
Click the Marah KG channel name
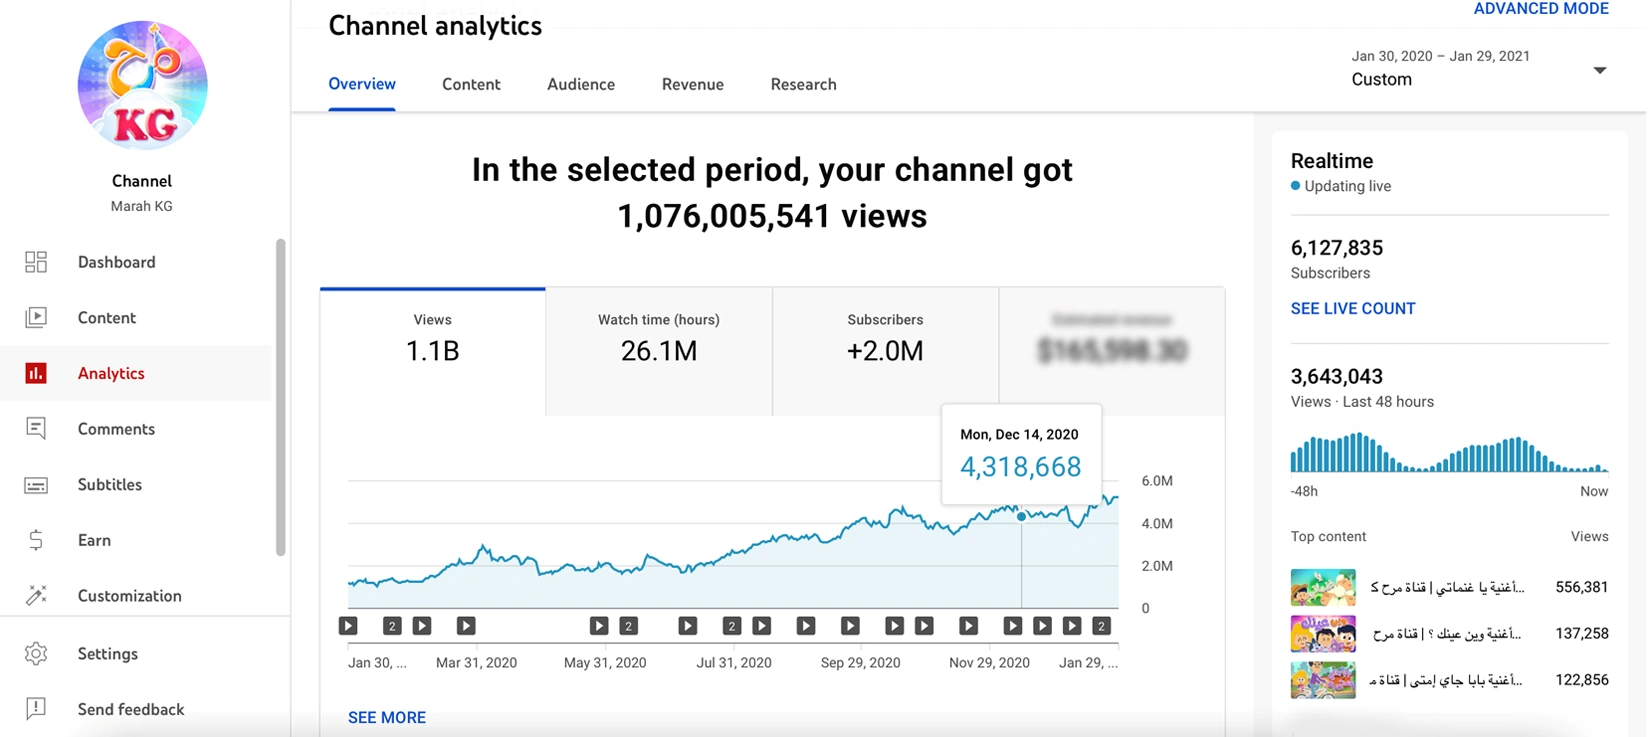[142, 206]
